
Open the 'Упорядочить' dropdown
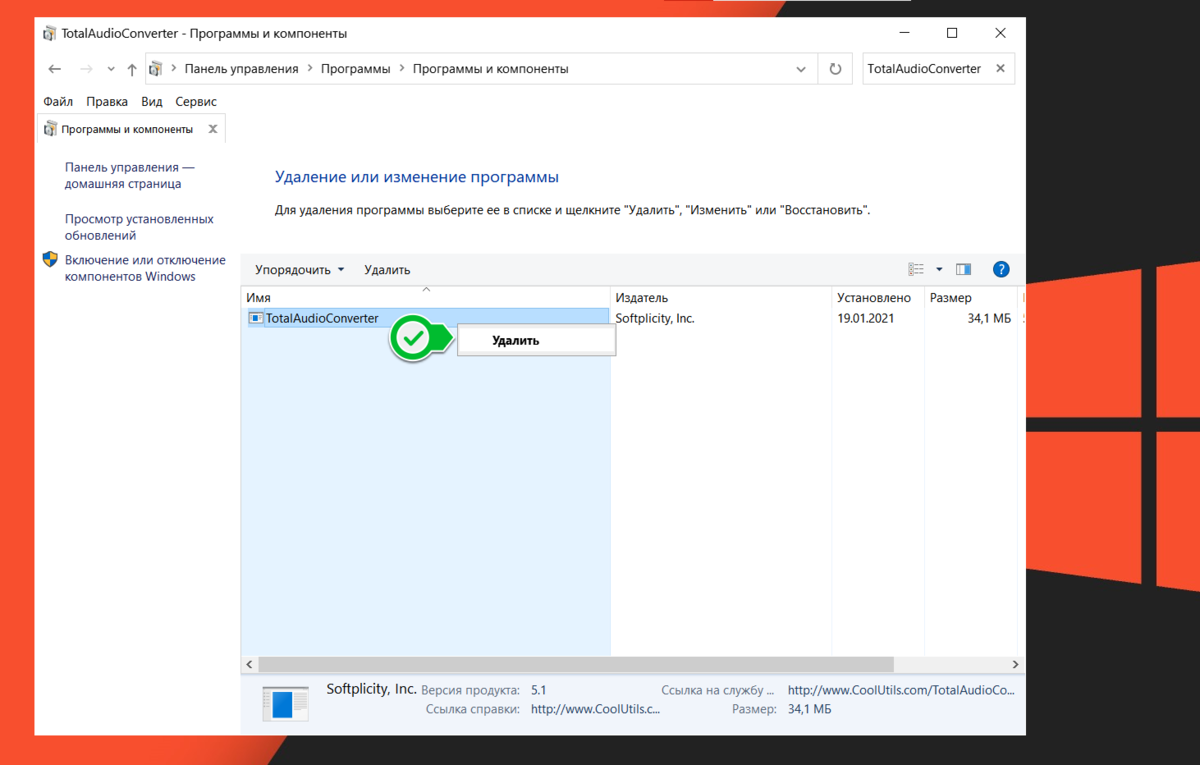coord(299,270)
